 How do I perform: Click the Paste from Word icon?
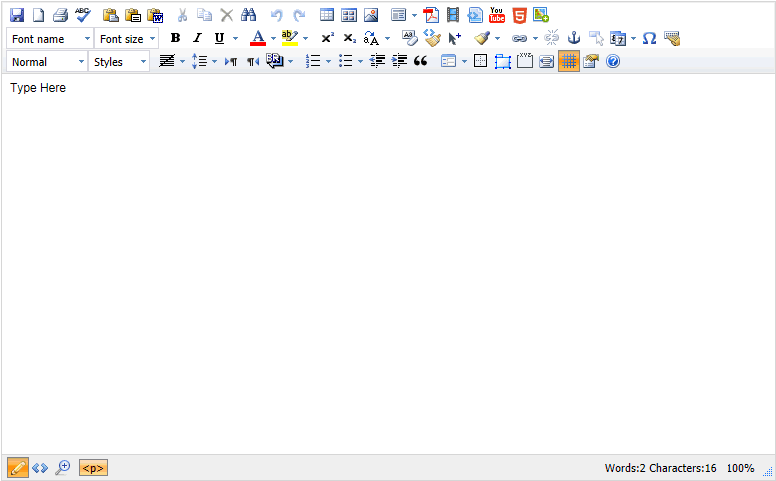(x=155, y=15)
